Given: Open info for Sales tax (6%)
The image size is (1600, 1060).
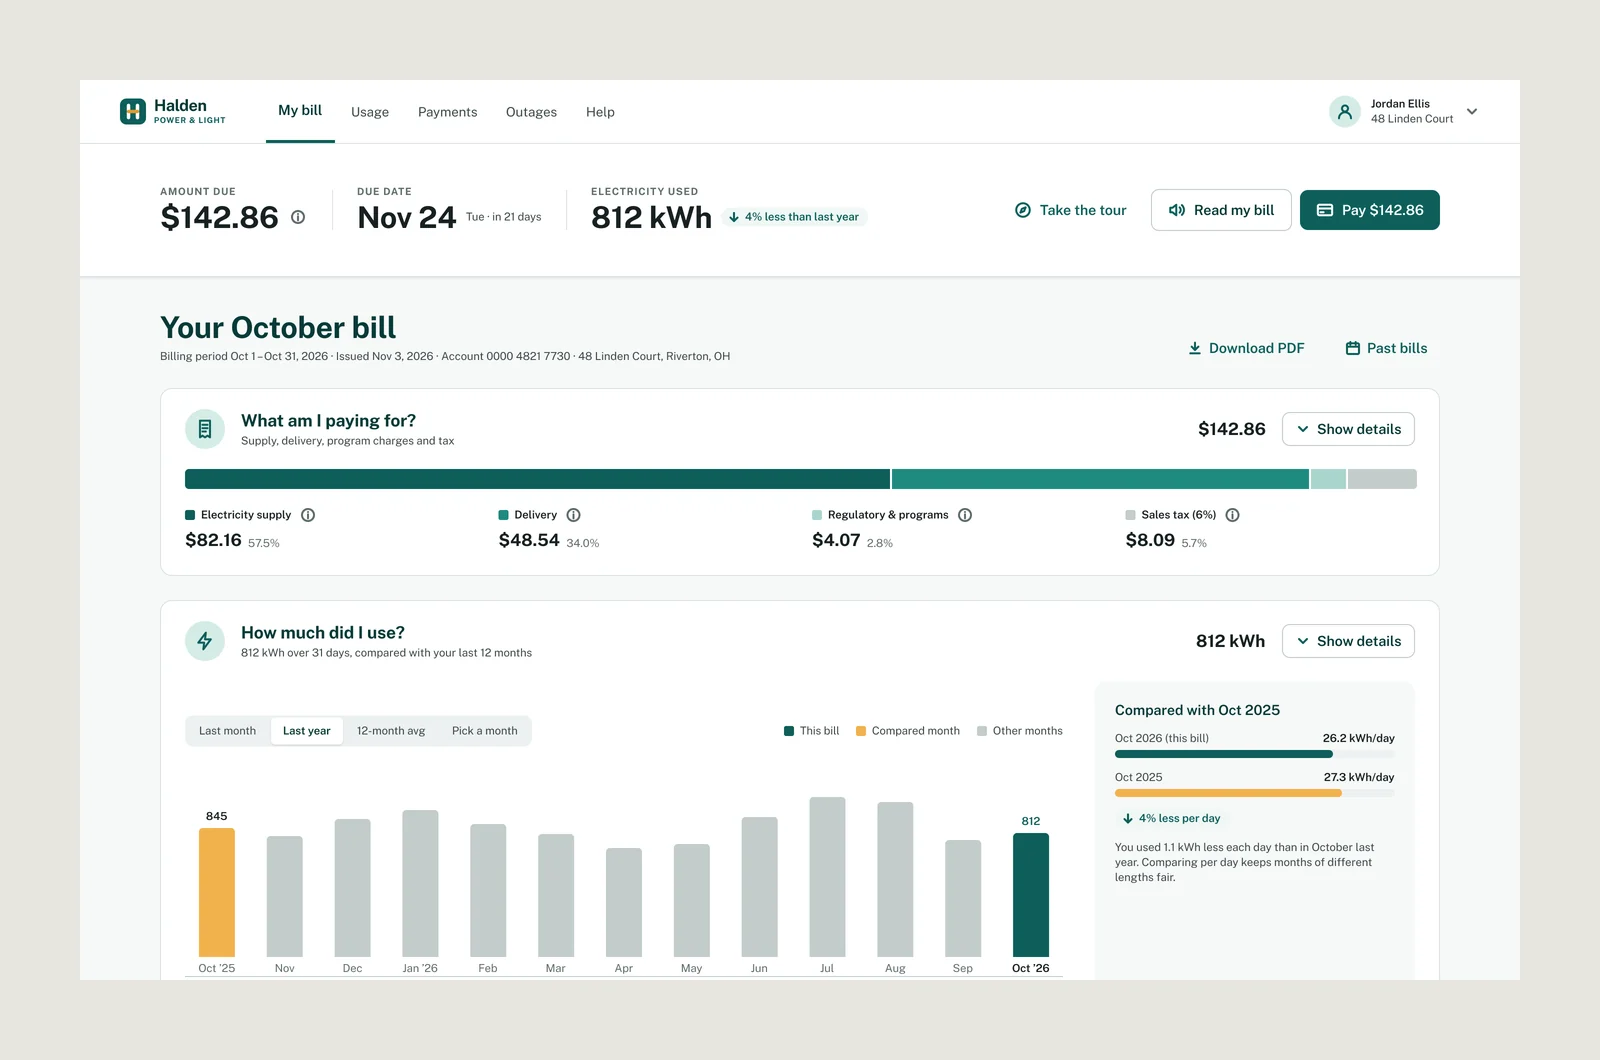Looking at the screenshot, I should pyautogui.click(x=1233, y=515).
